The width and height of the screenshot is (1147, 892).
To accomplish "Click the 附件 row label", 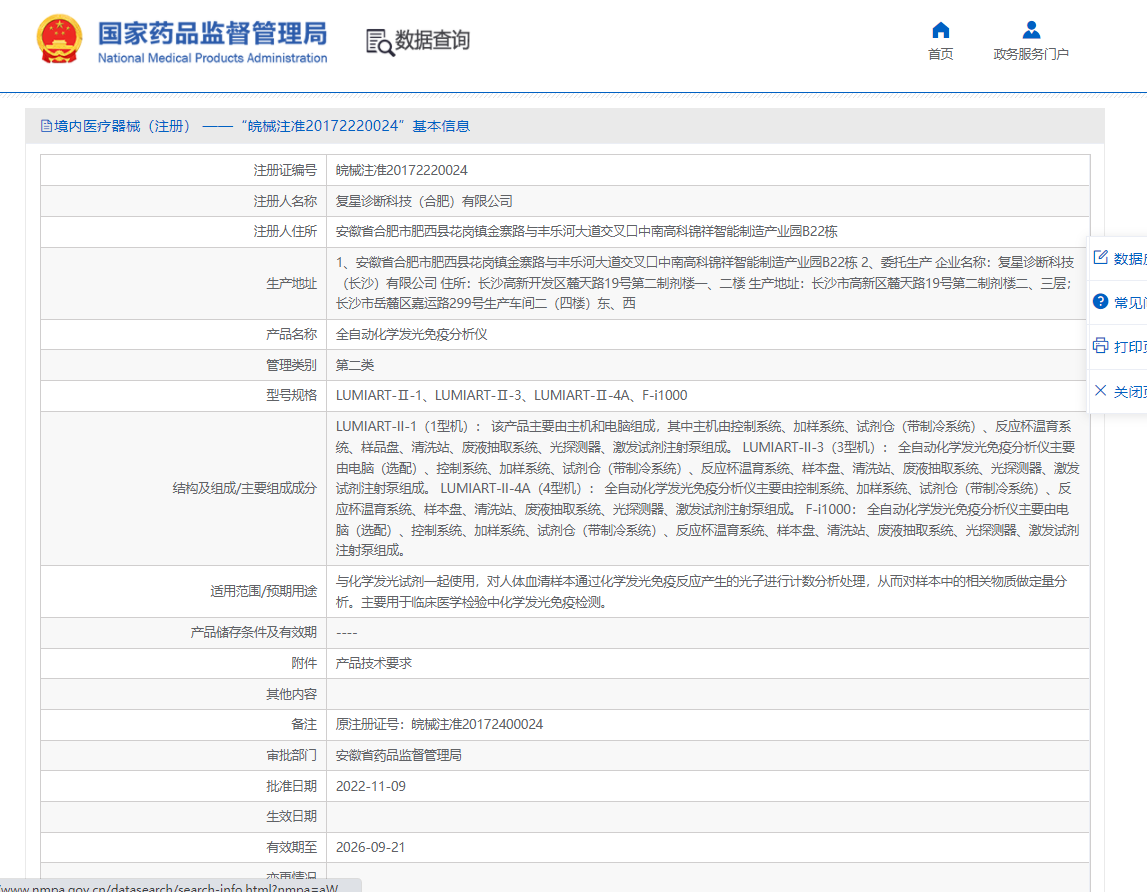I will (x=304, y=663).
